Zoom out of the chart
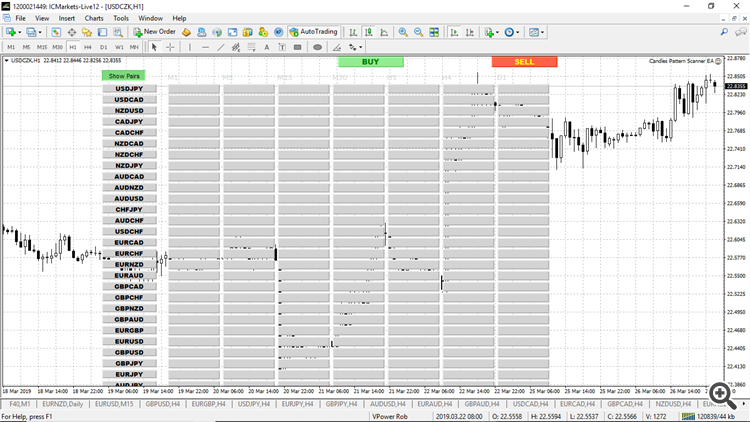The image size is (750, 422). [419, 32]
